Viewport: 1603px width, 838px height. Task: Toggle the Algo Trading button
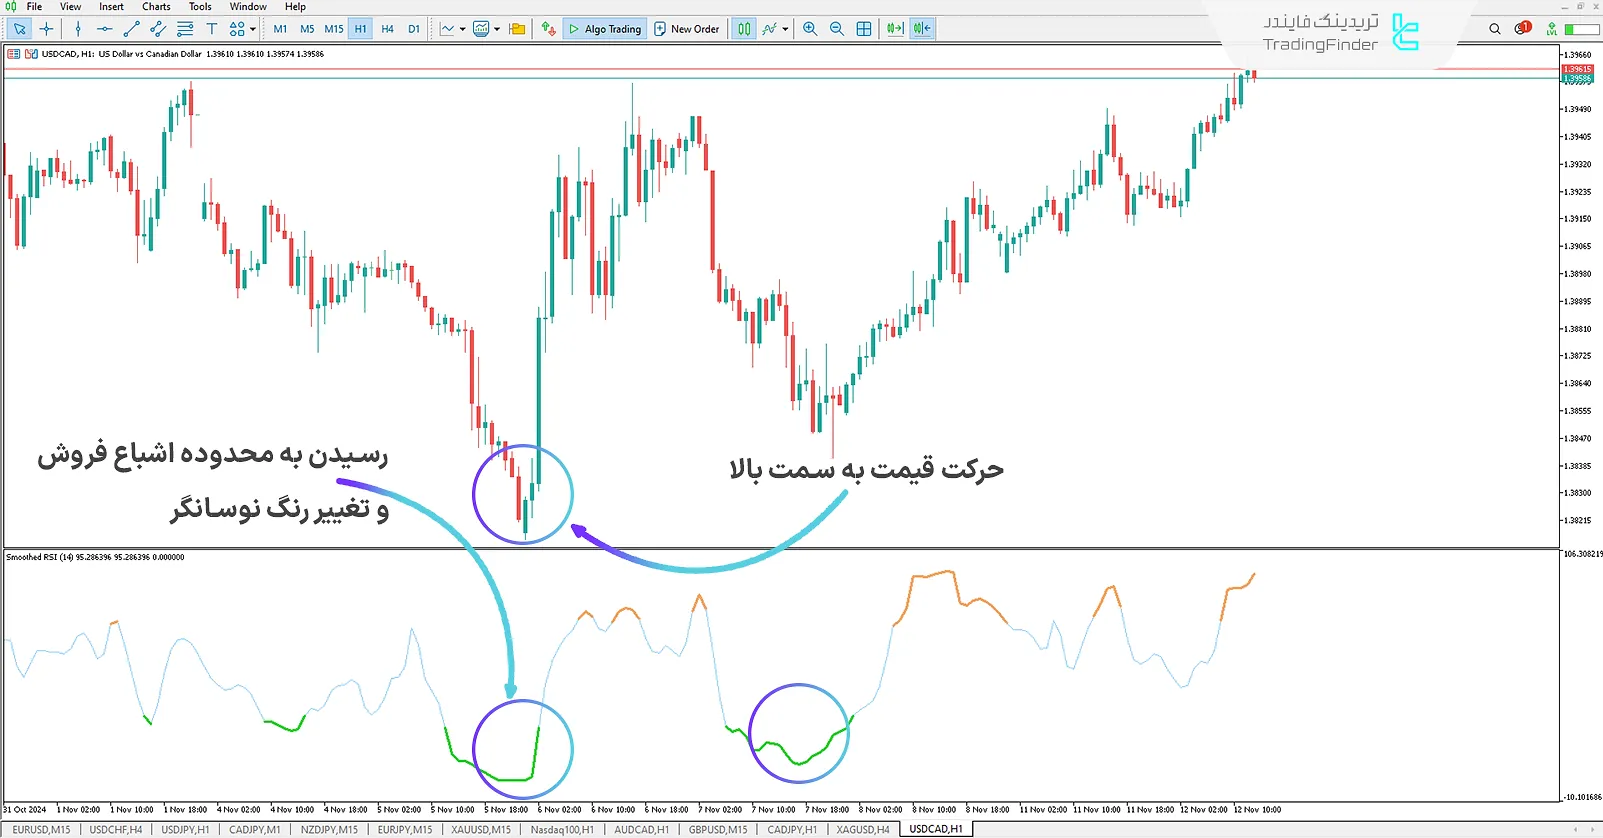(605, 29)
